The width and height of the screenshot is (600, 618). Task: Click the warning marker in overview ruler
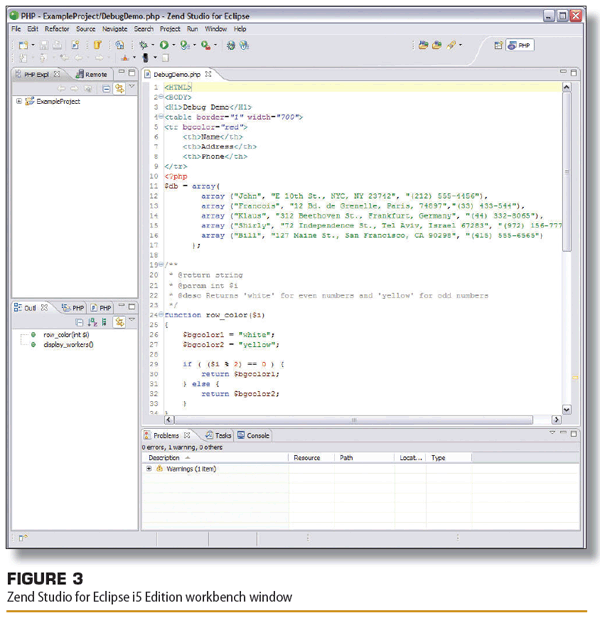click(575, 378)
